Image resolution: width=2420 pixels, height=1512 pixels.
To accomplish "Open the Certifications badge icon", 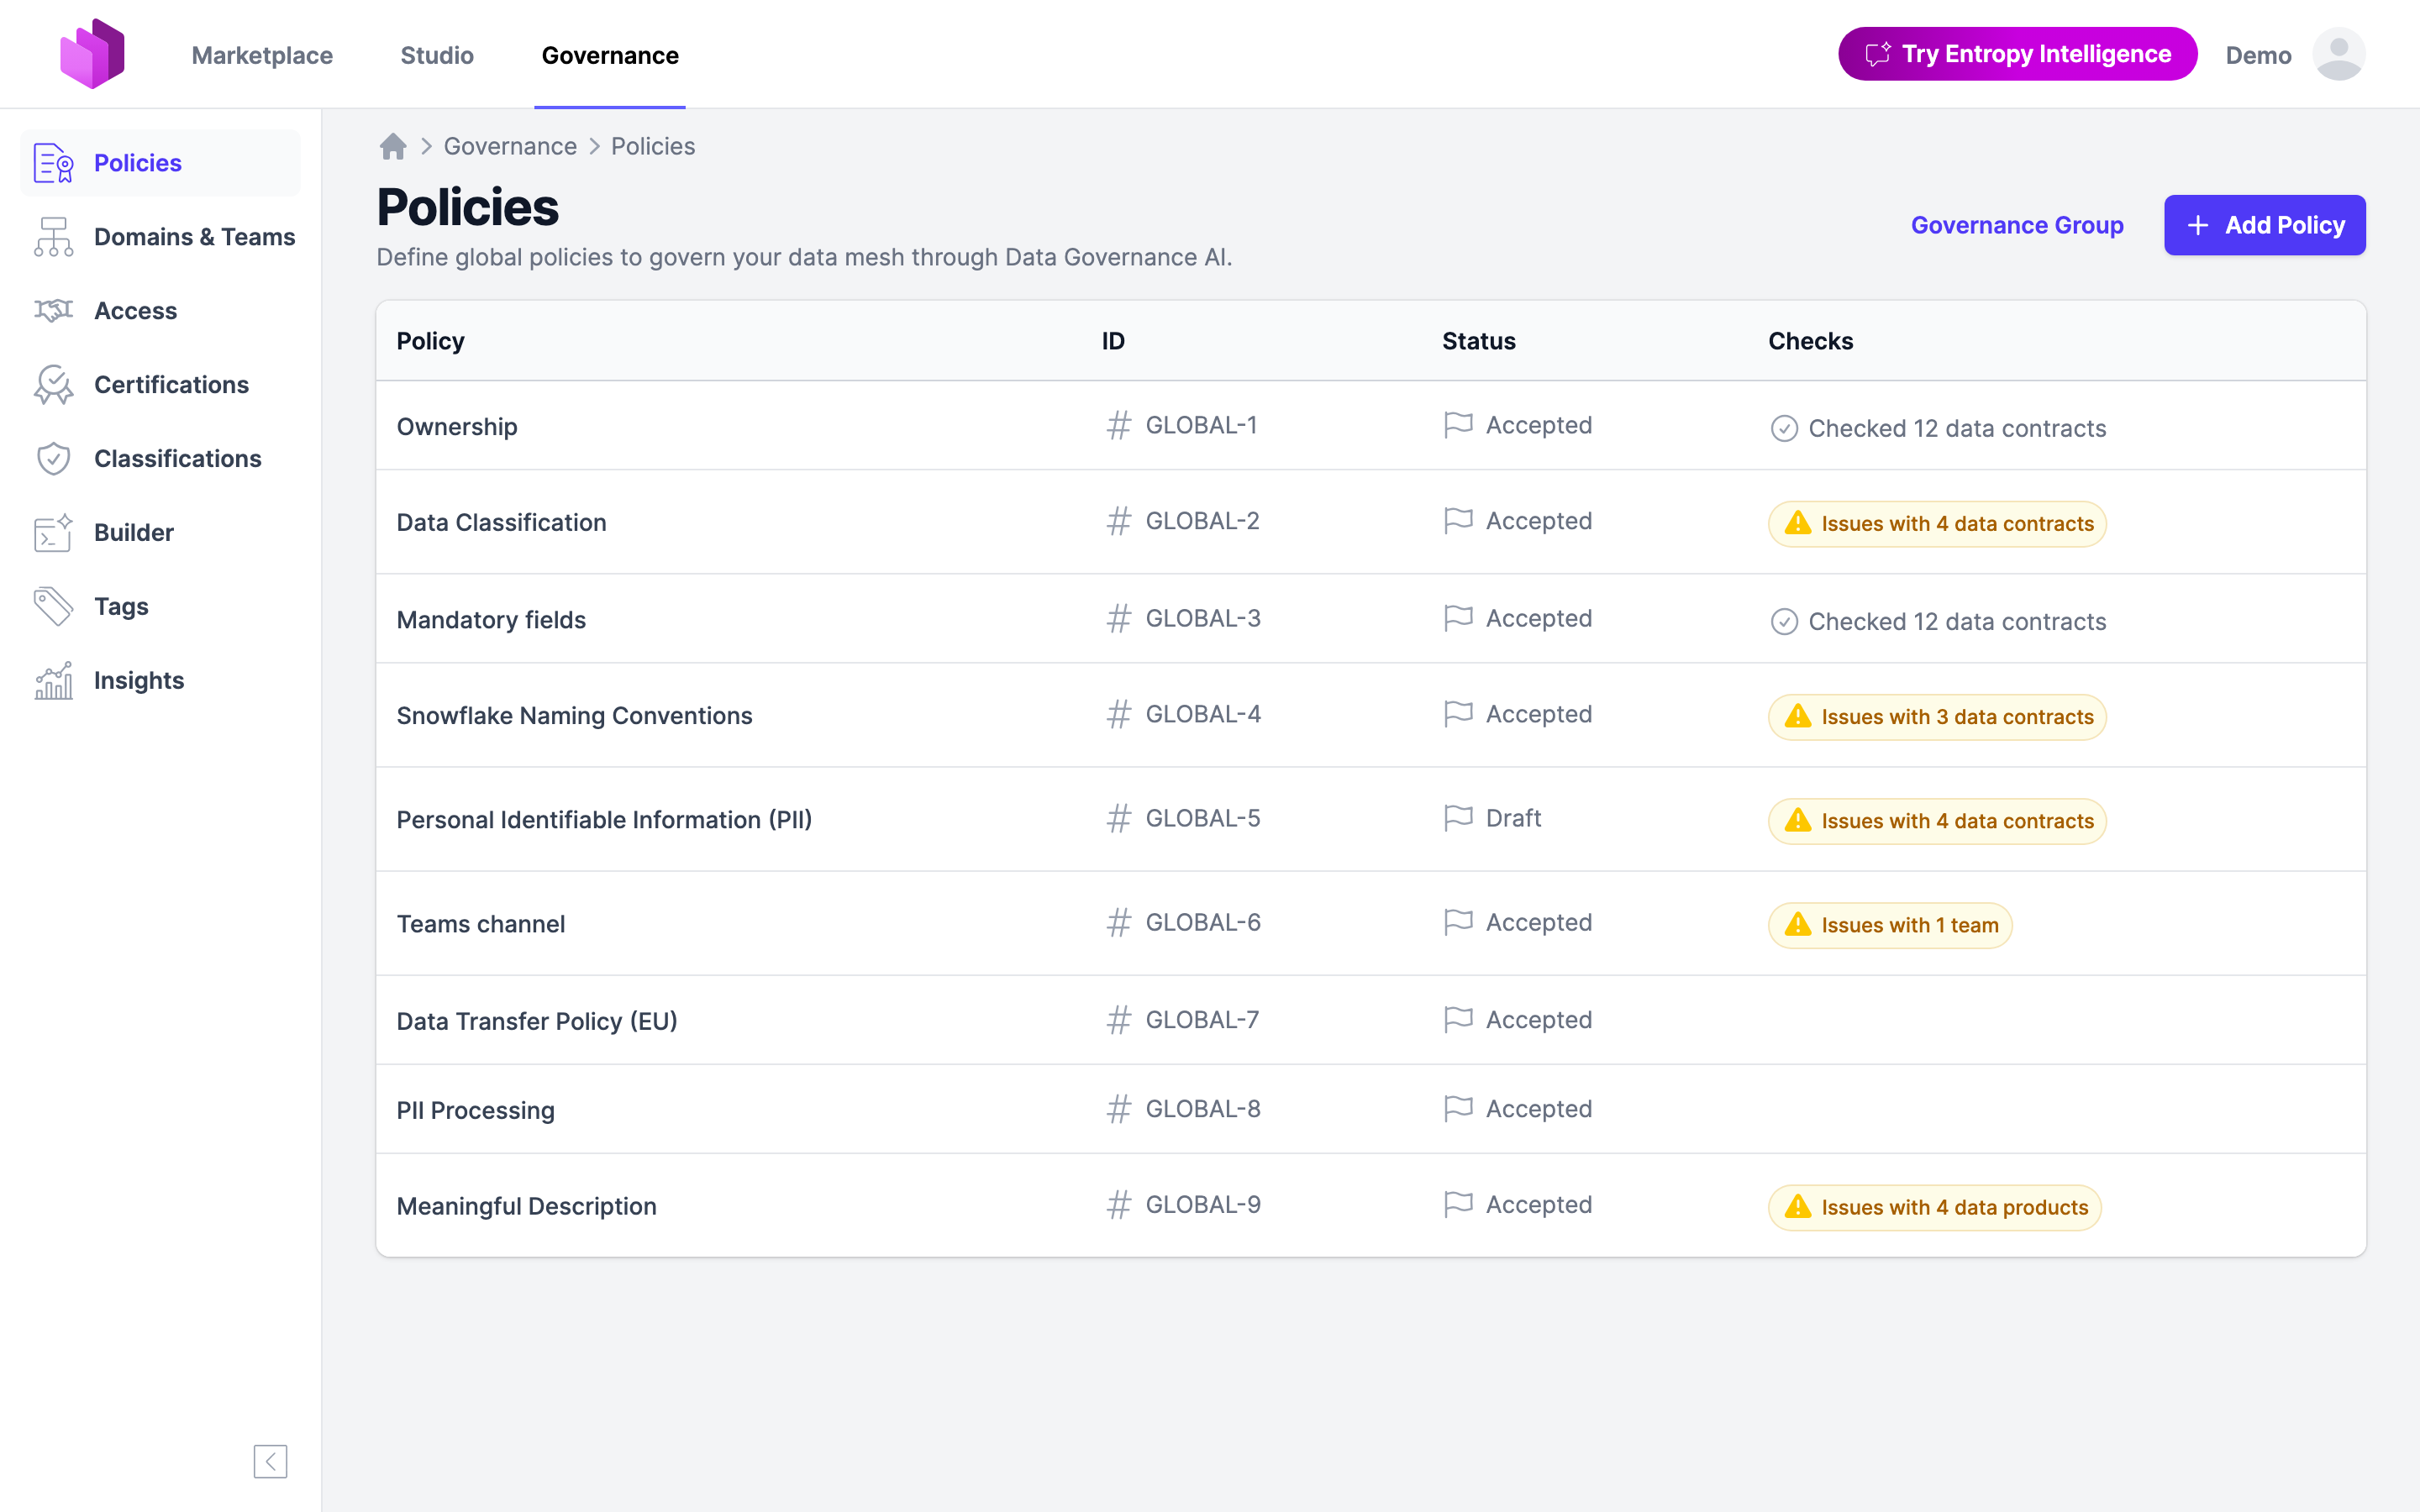I will tap(53, 385).
